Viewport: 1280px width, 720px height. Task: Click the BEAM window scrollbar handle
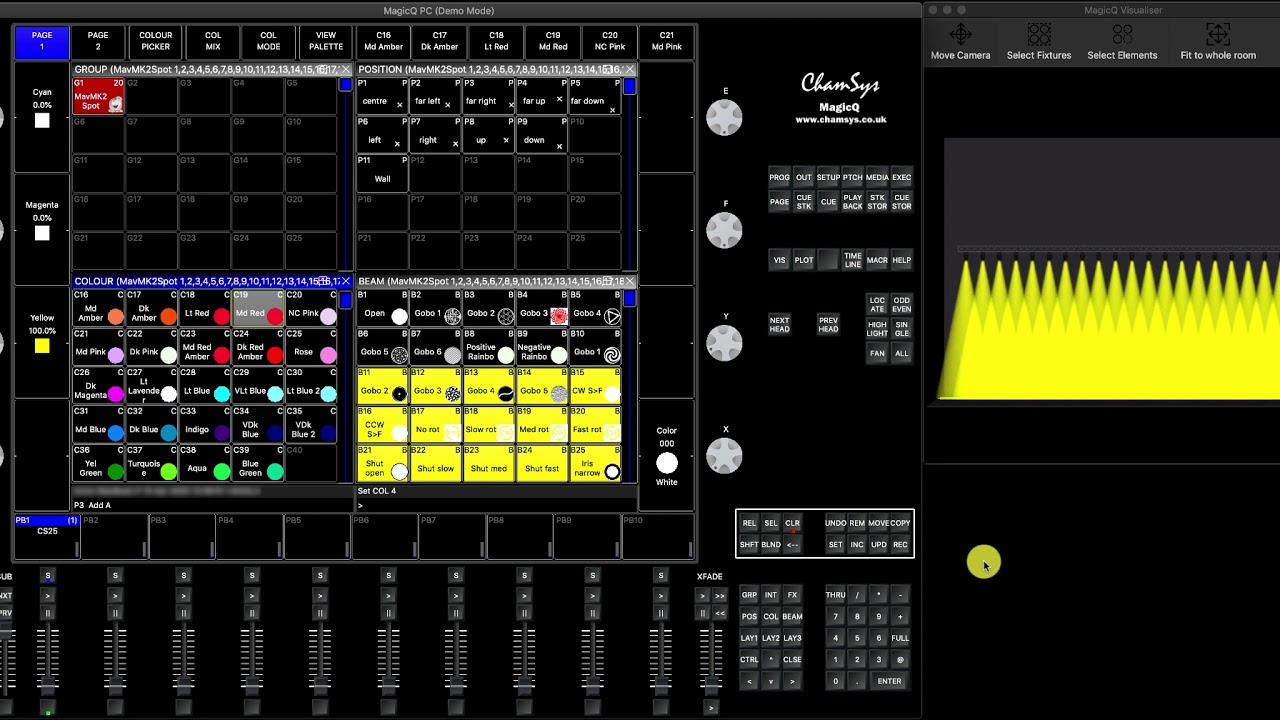[x=629, y=299]
